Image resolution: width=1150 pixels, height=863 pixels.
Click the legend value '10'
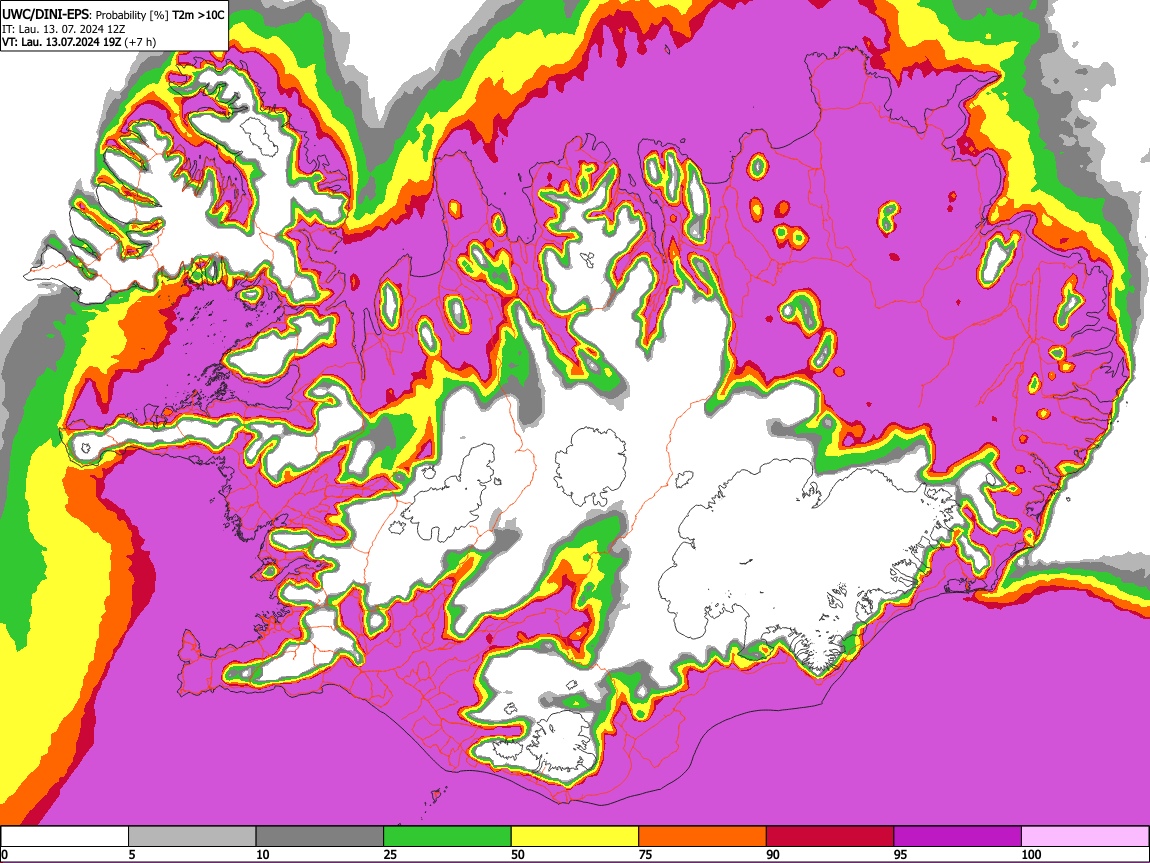point(263,854)
